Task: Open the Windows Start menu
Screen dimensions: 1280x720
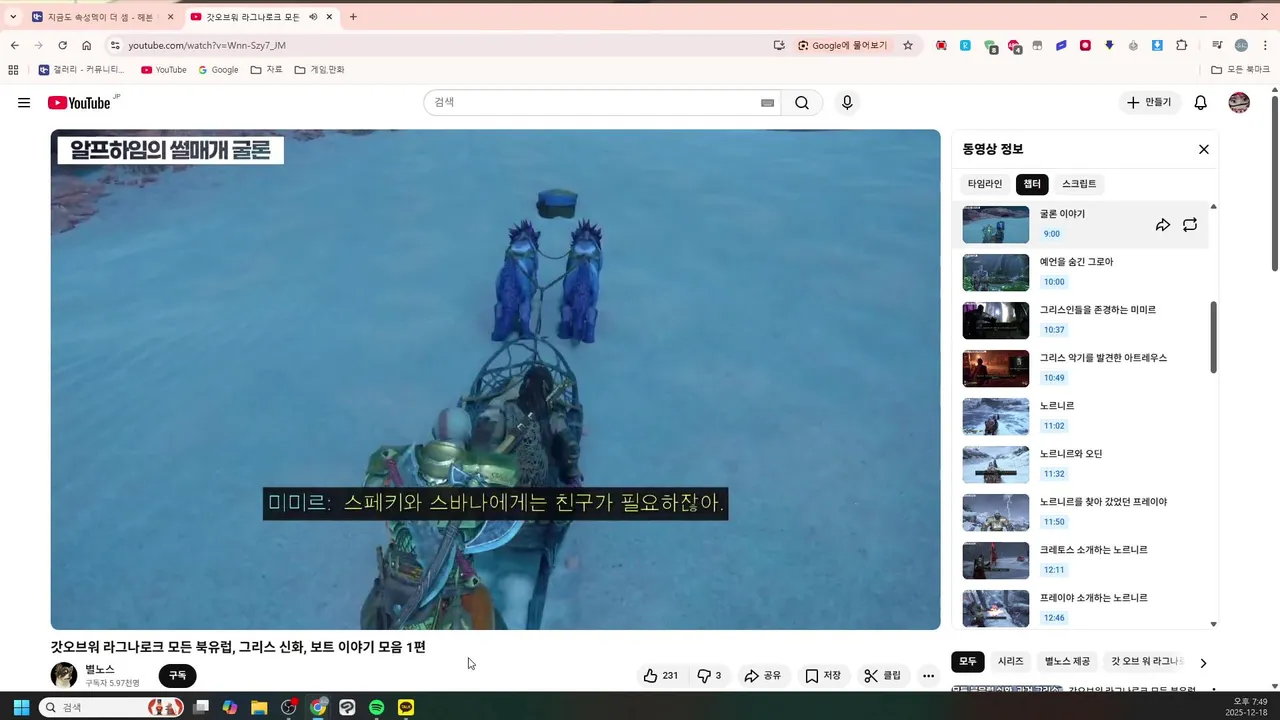Action: click(x=21, y=707)
